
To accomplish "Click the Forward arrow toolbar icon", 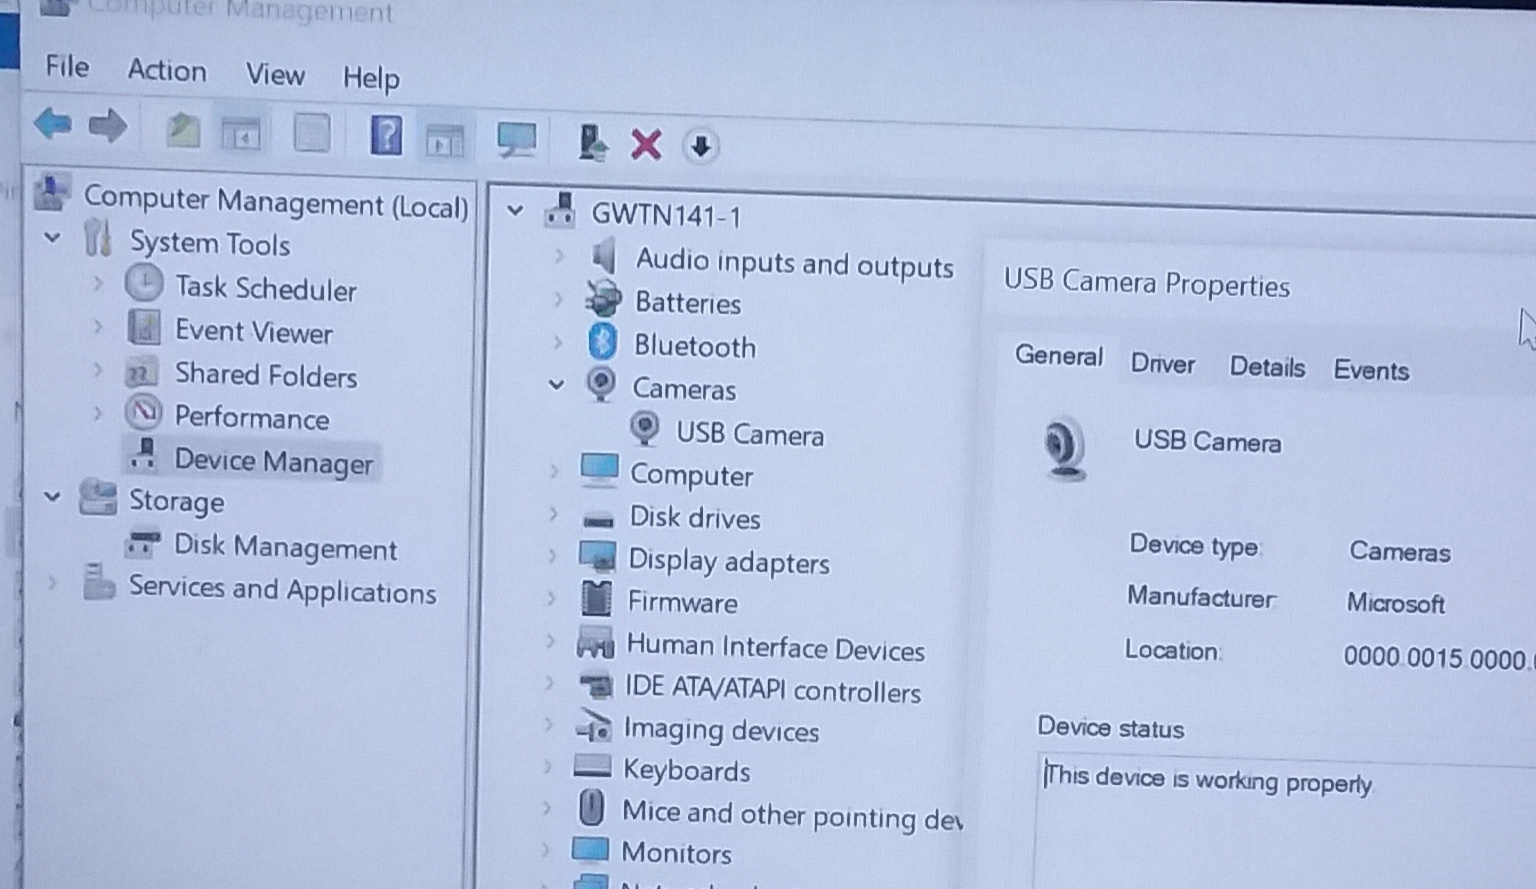I will [108, 126].
